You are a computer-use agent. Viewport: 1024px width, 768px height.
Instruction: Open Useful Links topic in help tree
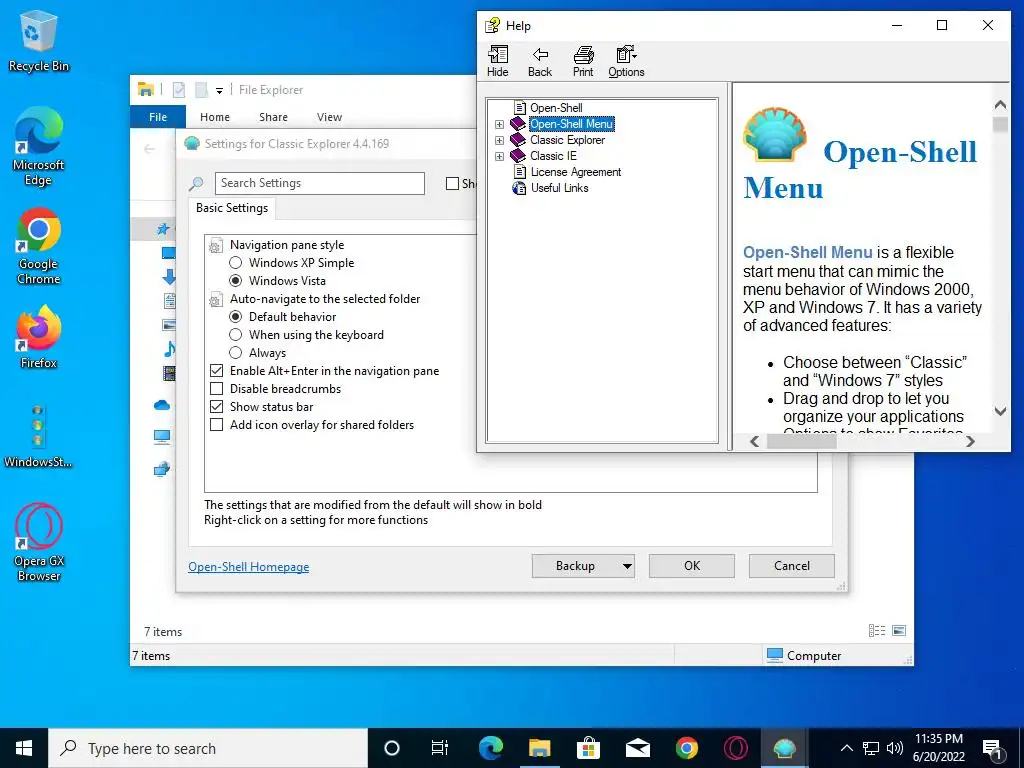pos(559,188)
